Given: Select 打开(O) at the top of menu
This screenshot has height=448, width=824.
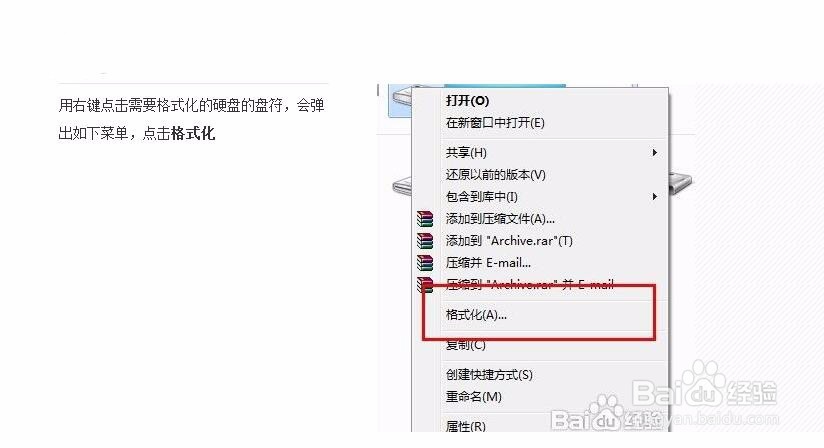Looking at the screenshot, I should (x=467, y=100).
